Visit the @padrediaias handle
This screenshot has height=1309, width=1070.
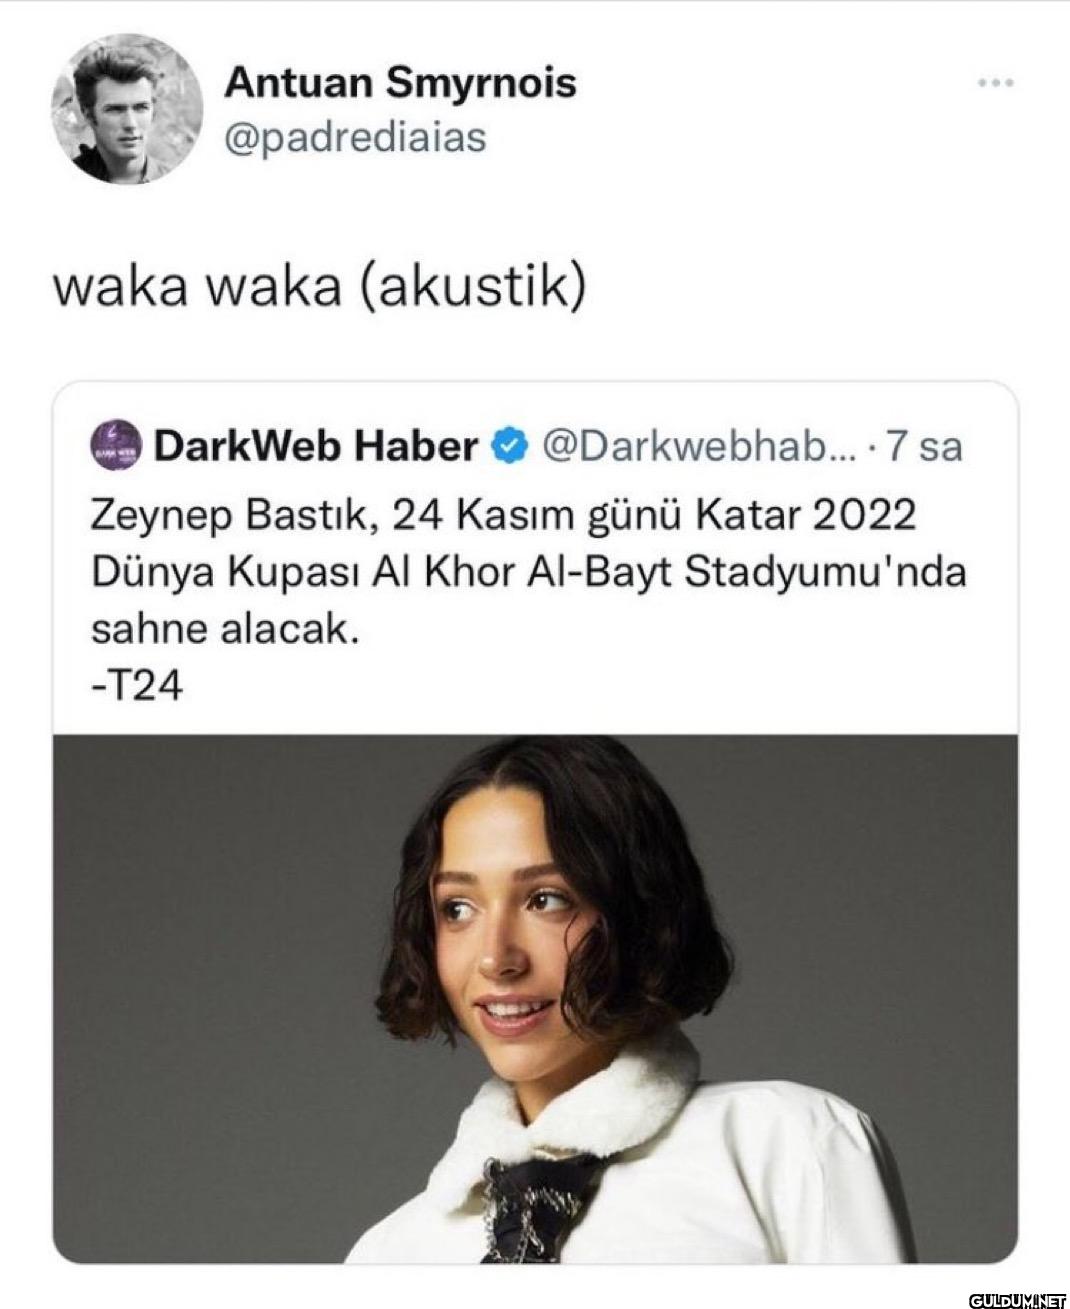355,136
